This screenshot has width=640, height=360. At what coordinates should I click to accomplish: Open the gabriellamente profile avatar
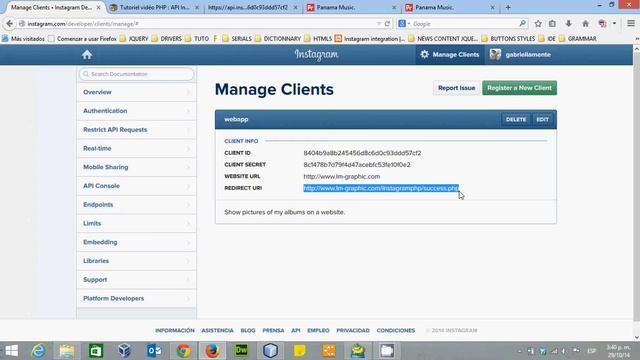click(x=495, y=54)
